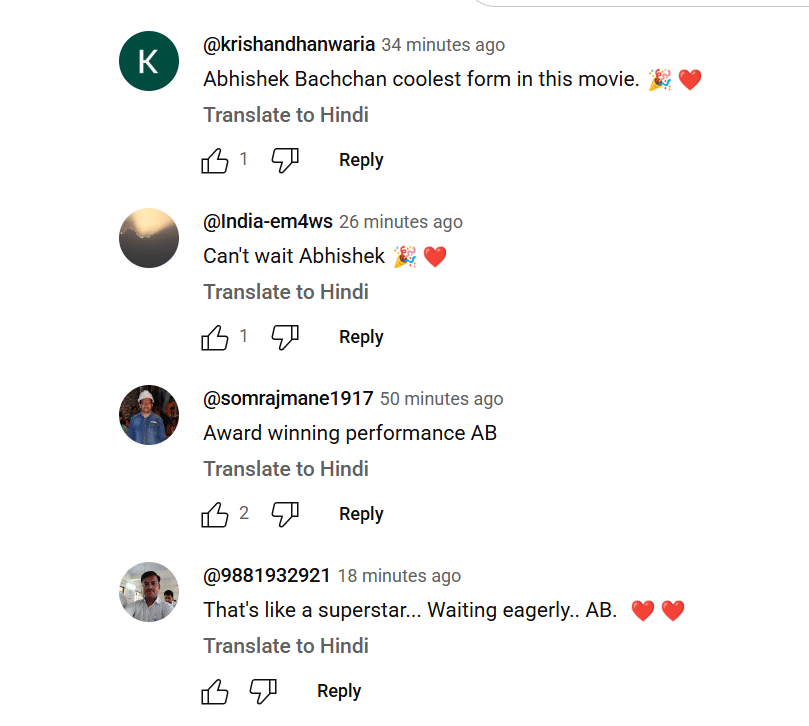
Task: Reply to @somrajmane1917's comment
Action: pyautogui.click(x=361, y=514)
